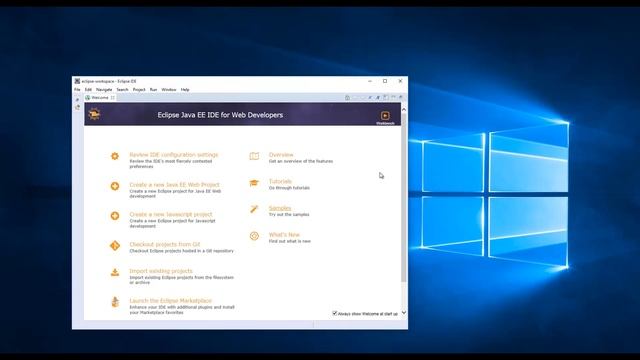Image resolution: width=640 pixels, height=360 pixels.
Task: Click the text Go through tutorials
Action: (289, 188)
